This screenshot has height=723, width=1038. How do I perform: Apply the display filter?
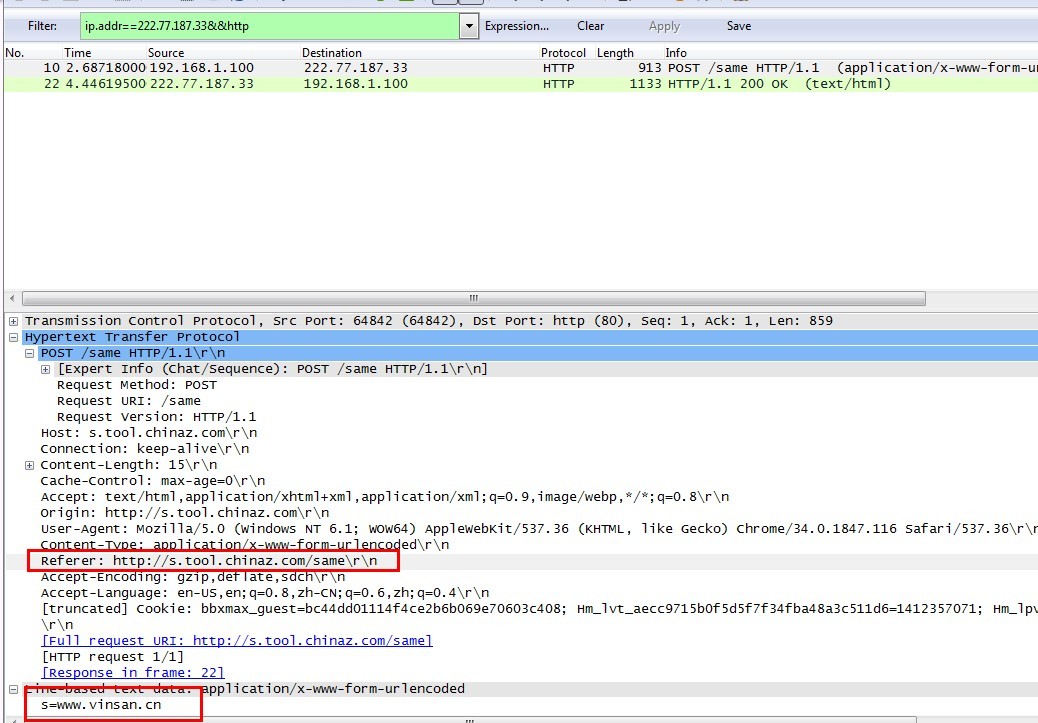point(664,26)
